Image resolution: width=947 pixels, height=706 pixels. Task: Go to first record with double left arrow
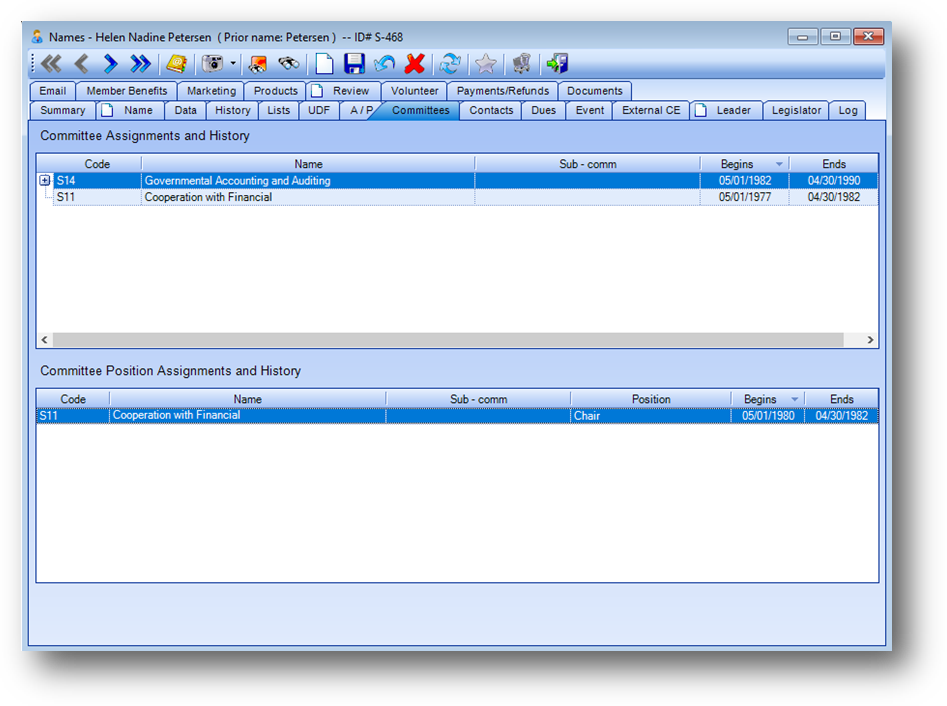pyautogui.click(x=52, y=63)
